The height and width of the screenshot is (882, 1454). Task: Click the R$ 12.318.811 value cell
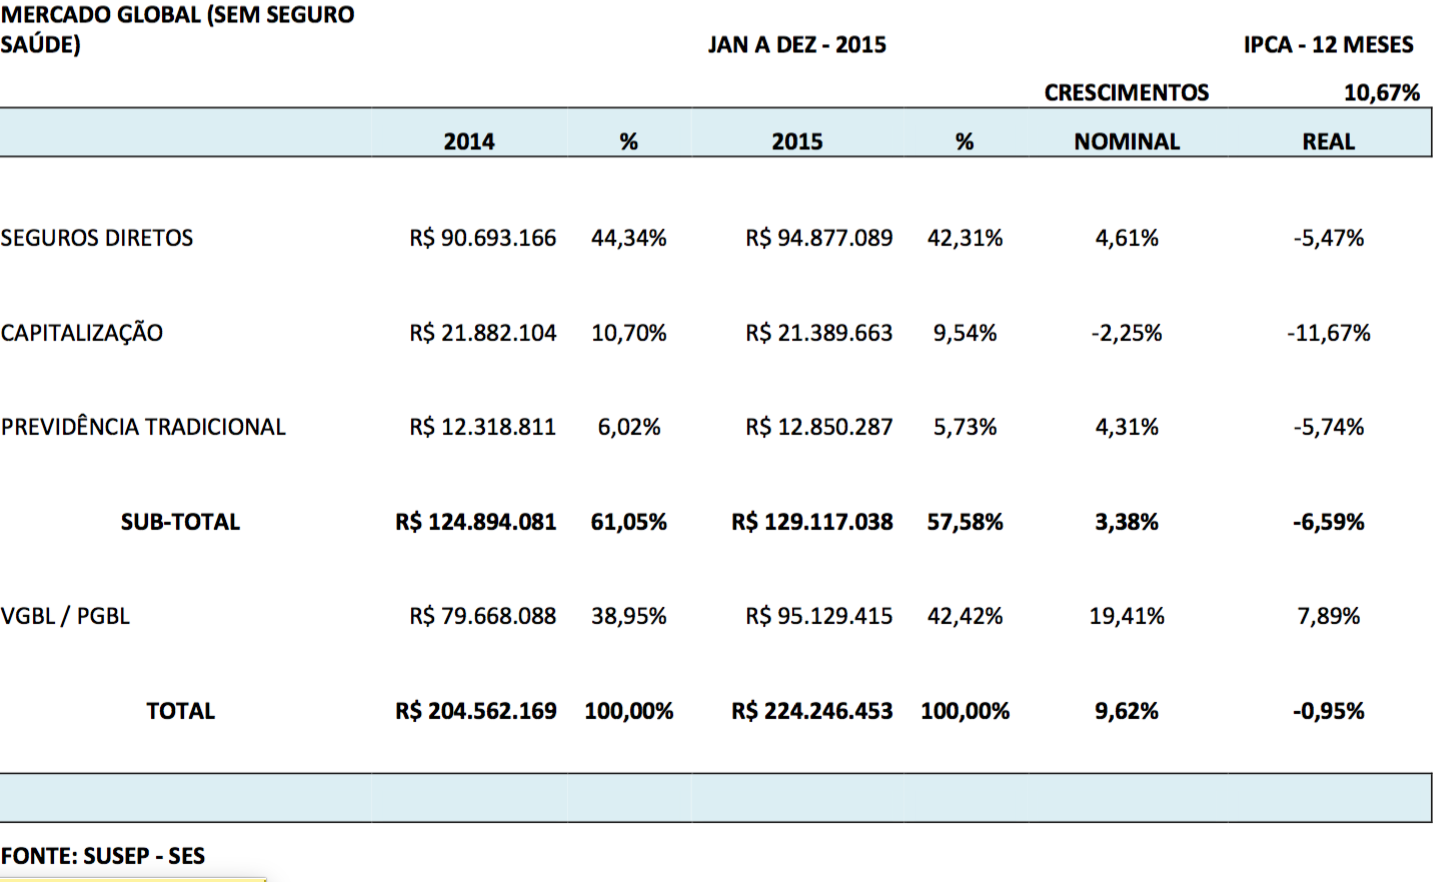(x=482, y=427)
